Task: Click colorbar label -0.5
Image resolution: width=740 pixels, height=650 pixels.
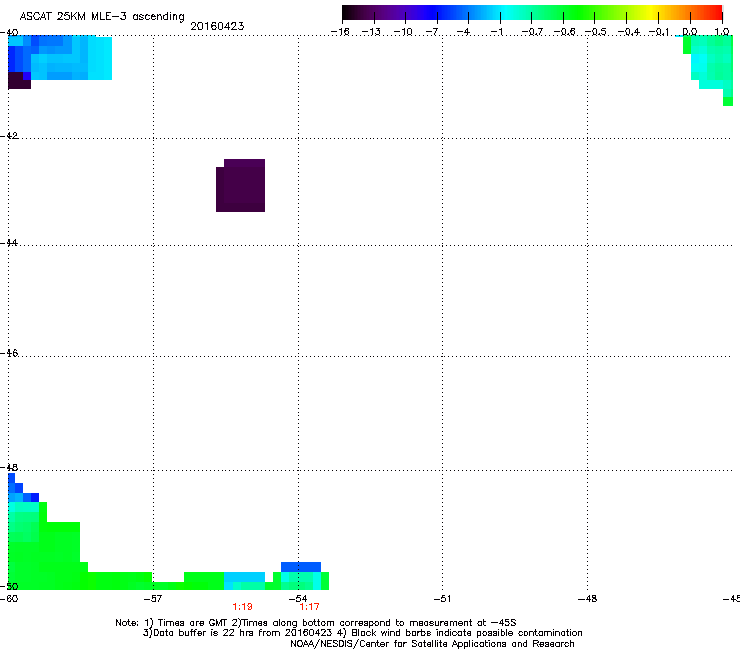Action: (595, 32)
